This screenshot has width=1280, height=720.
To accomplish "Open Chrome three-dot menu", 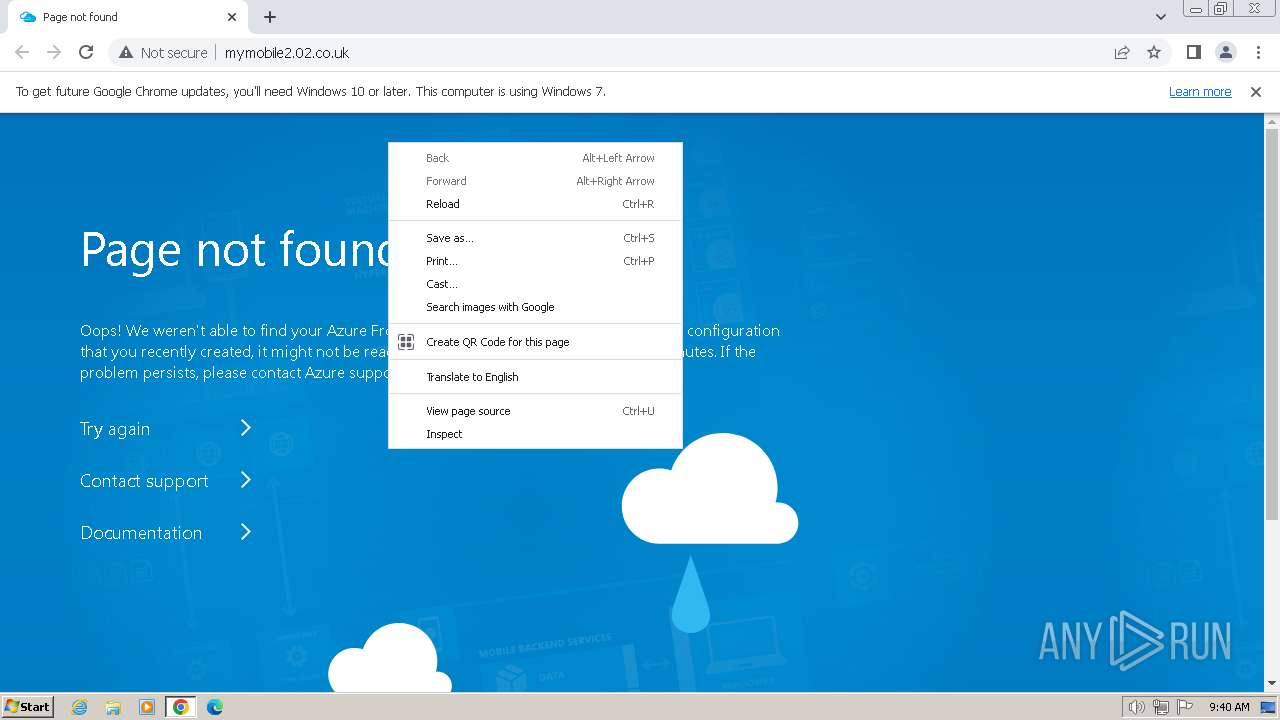I will [x=1258, y=52].
